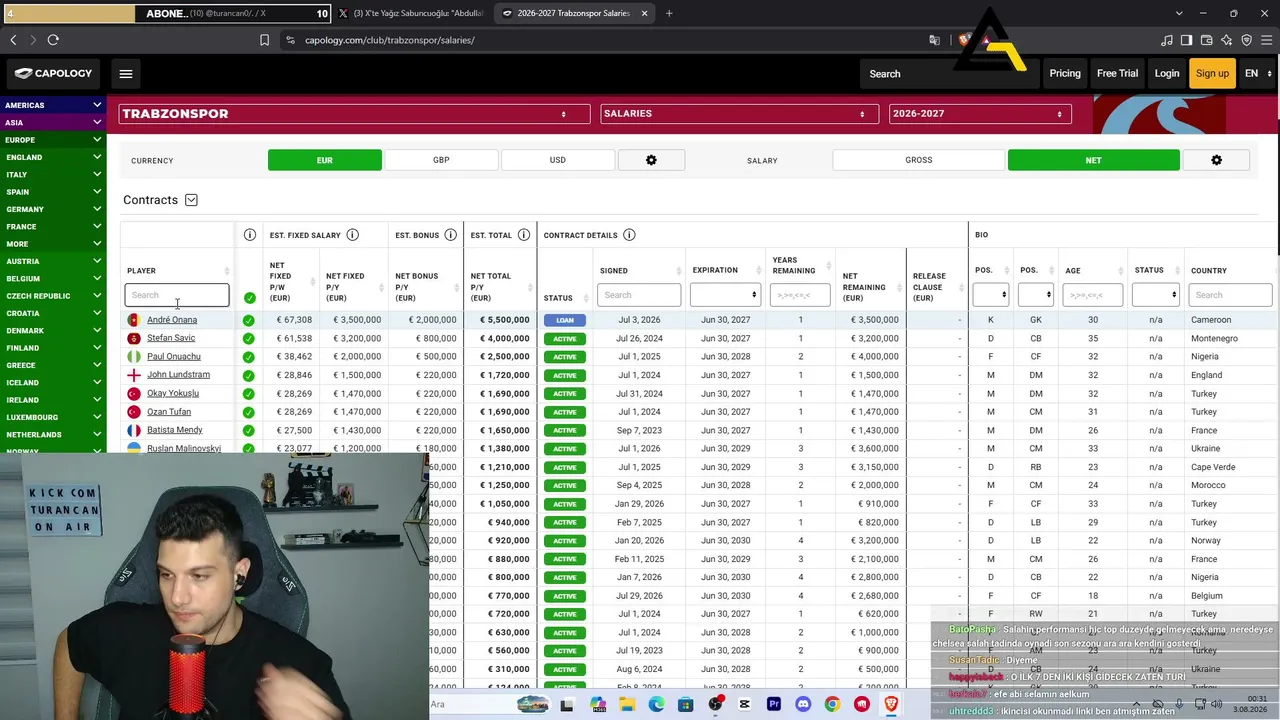Open the browser main menu icon

1266,40
